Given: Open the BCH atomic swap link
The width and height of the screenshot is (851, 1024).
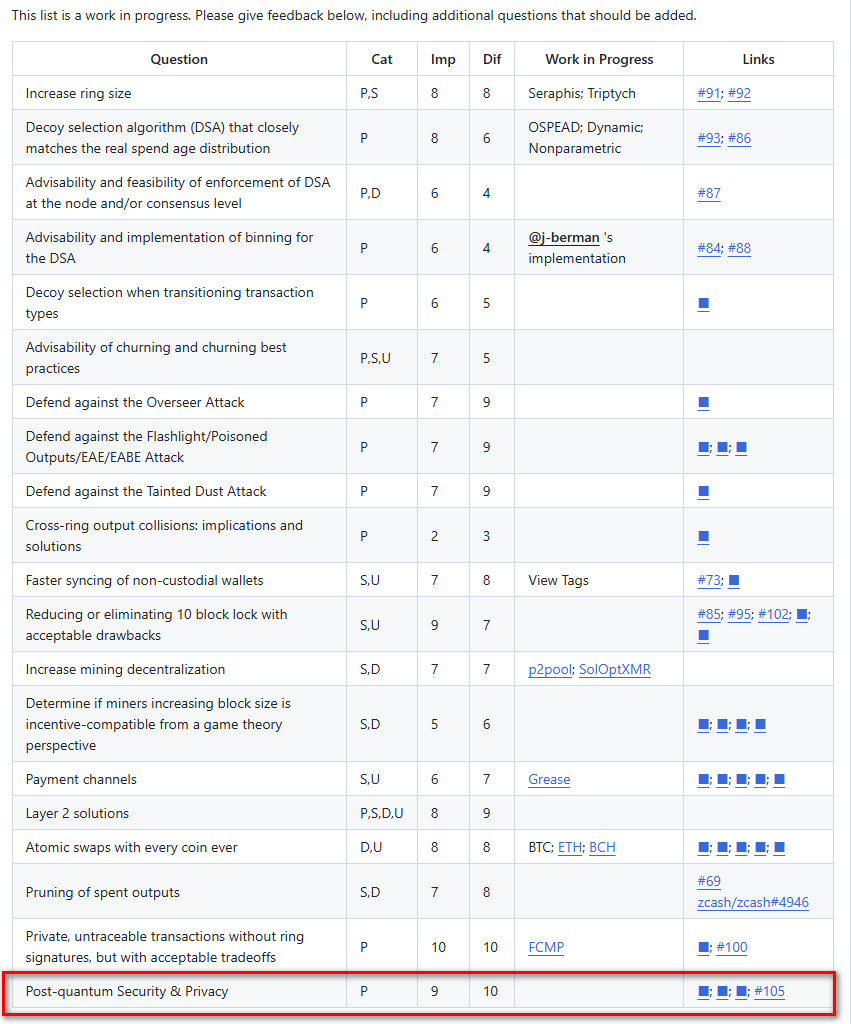Looking at the screenshot, I should [x=602, y=847].
